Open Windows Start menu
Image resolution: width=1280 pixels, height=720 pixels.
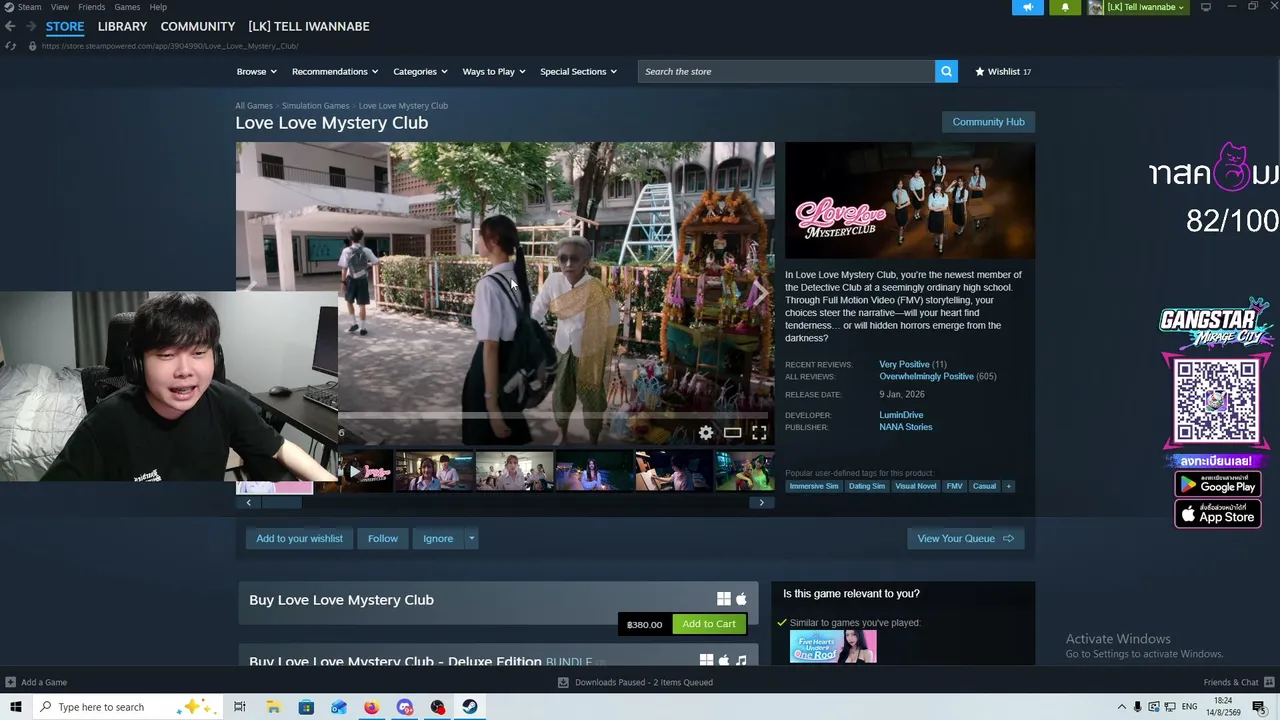(15, 707)
